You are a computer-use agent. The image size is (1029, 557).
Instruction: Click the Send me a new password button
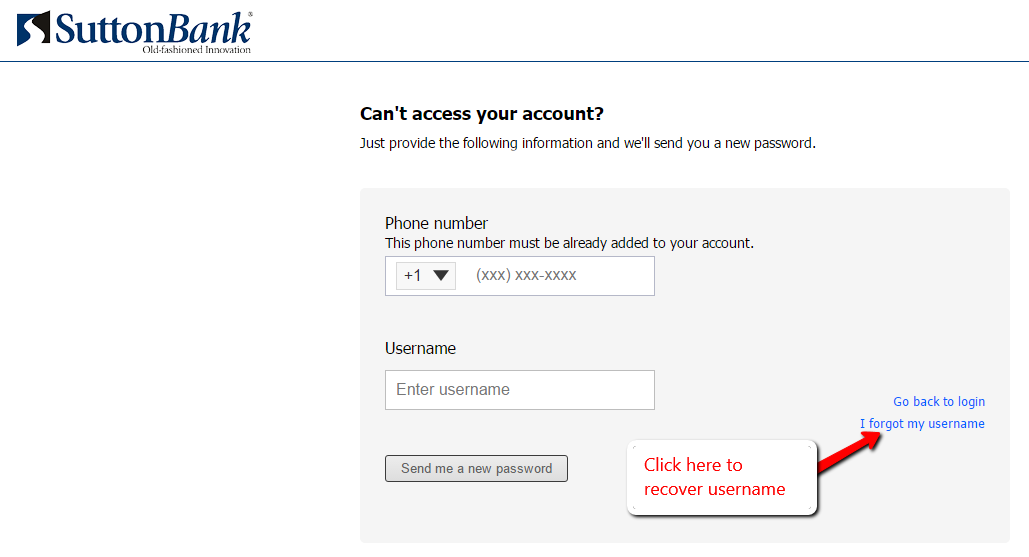click(476, 468)
